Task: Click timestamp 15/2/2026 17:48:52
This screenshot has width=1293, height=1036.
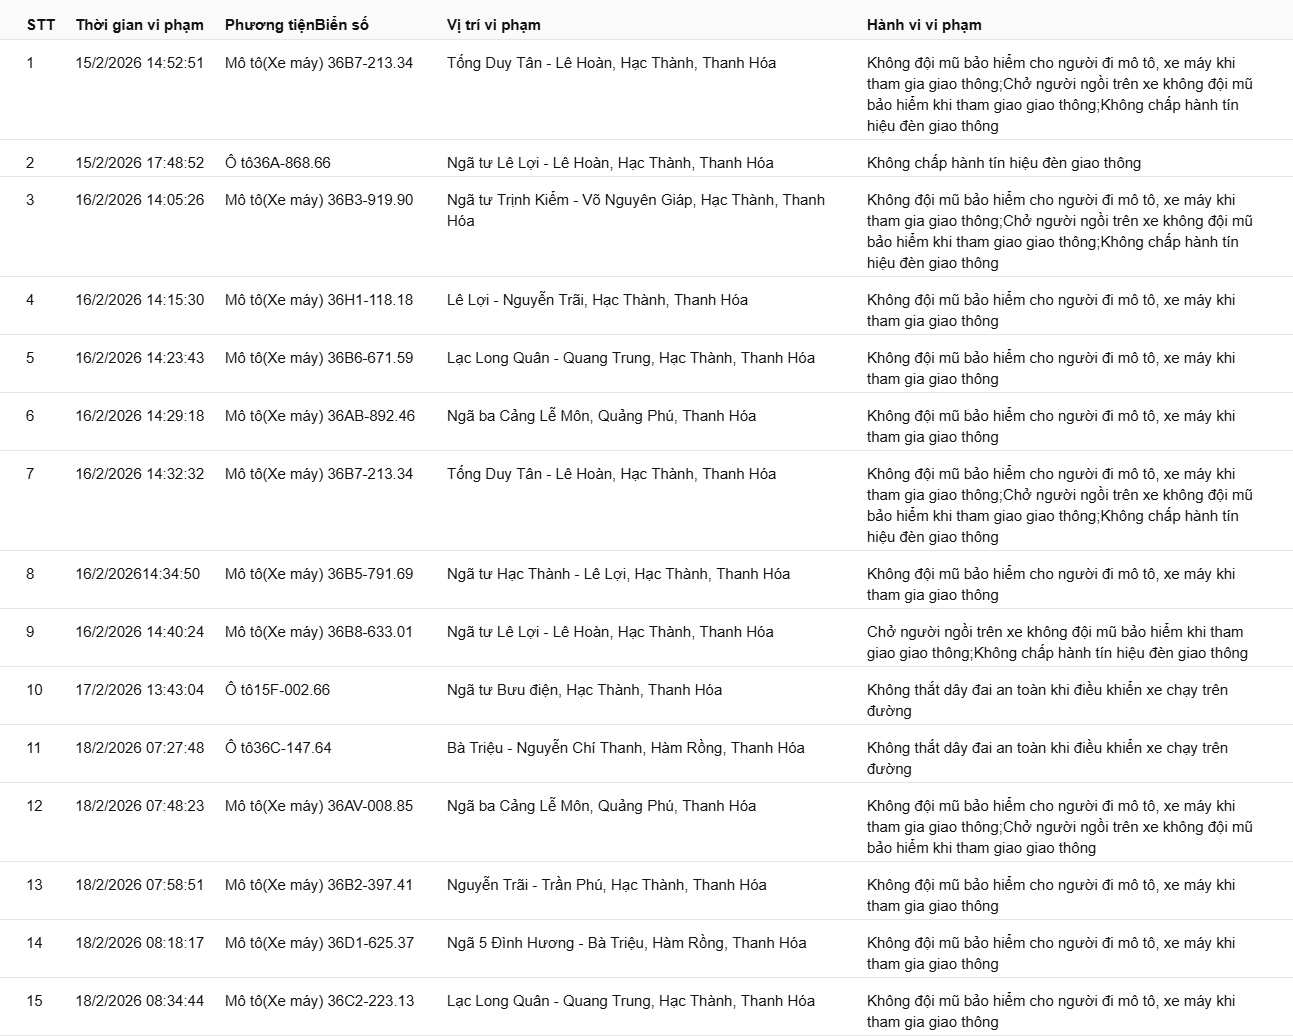Action: click(139, 163)
